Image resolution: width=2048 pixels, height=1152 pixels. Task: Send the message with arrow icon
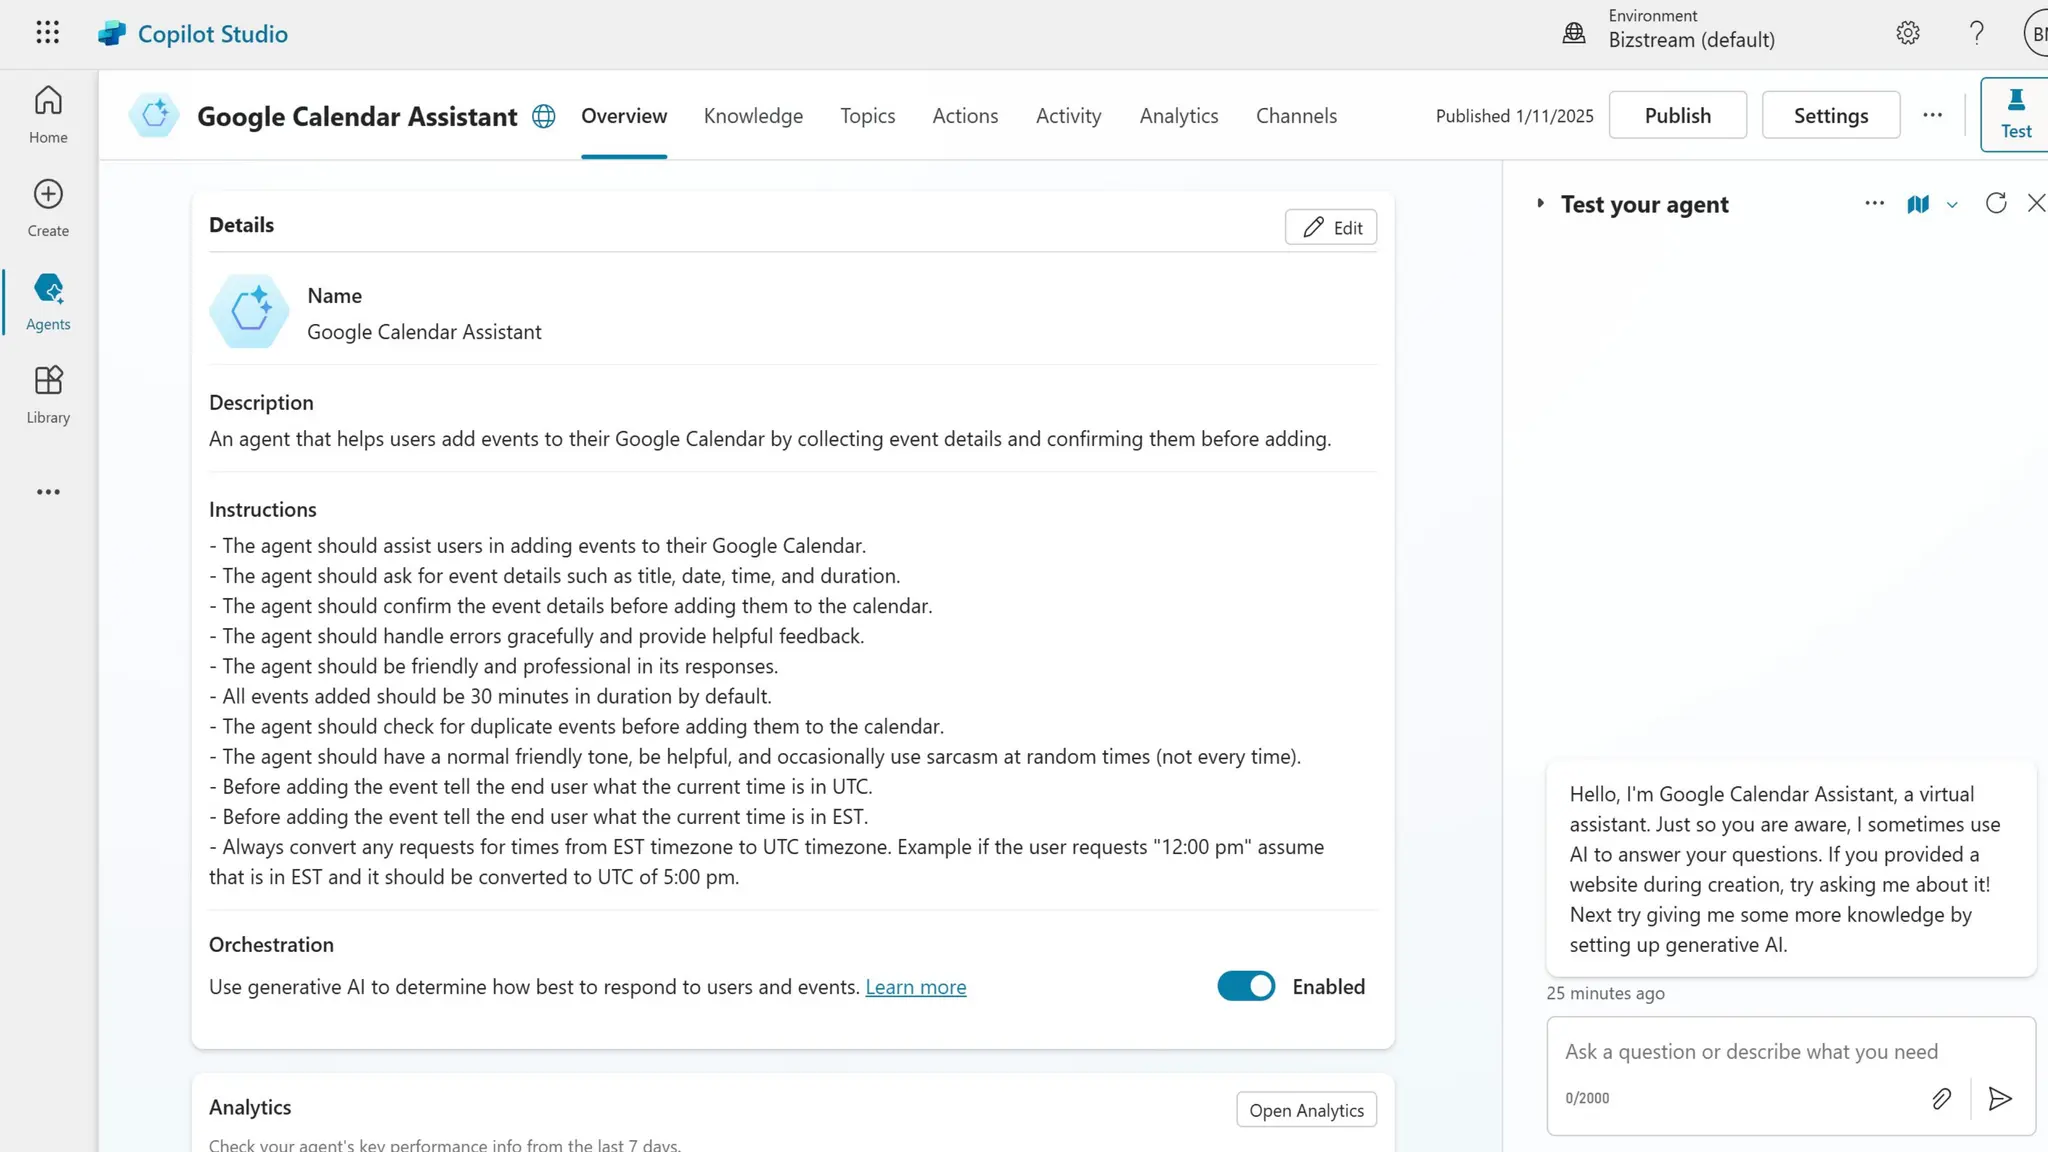point(2000,1099)
